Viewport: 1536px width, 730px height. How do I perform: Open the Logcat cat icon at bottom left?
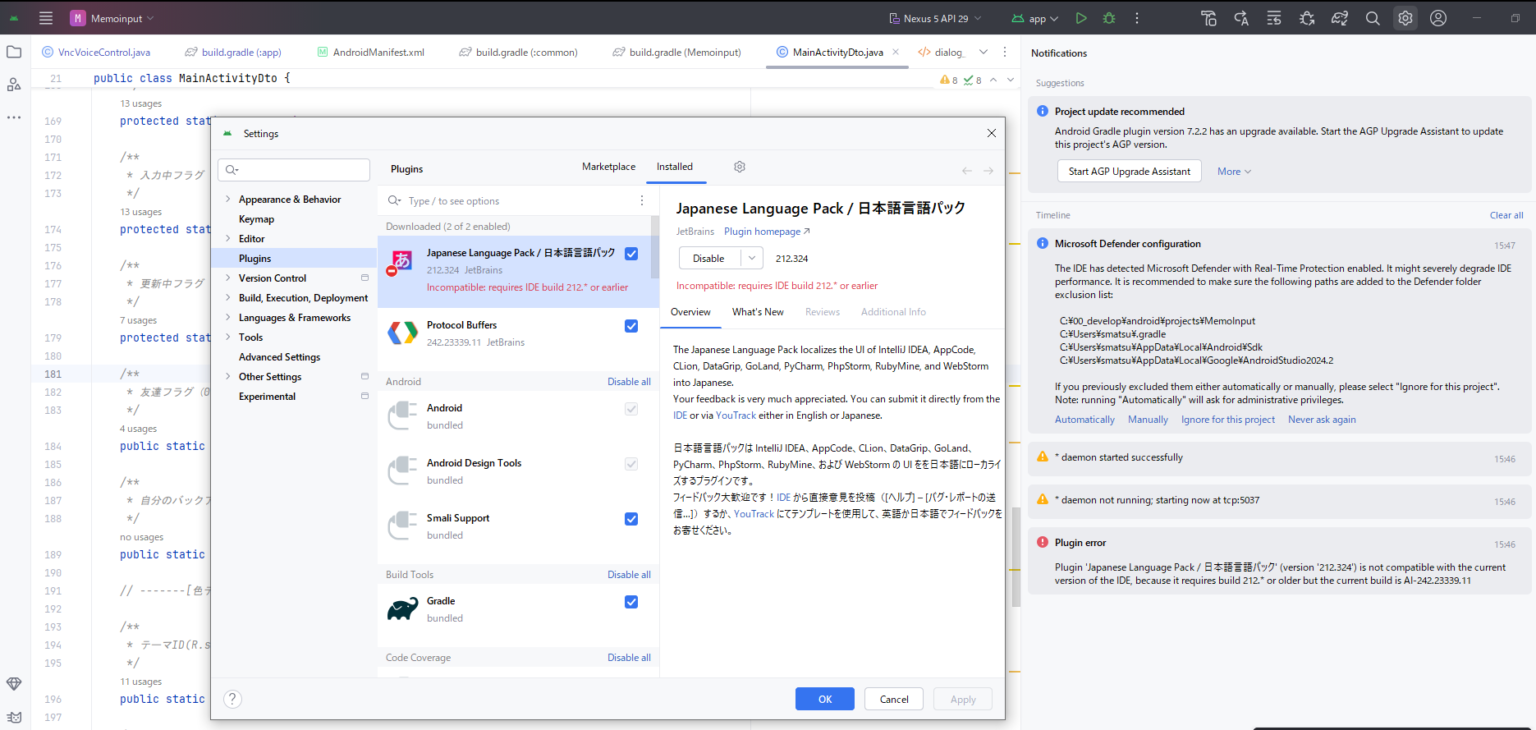[x=14, y=717]
